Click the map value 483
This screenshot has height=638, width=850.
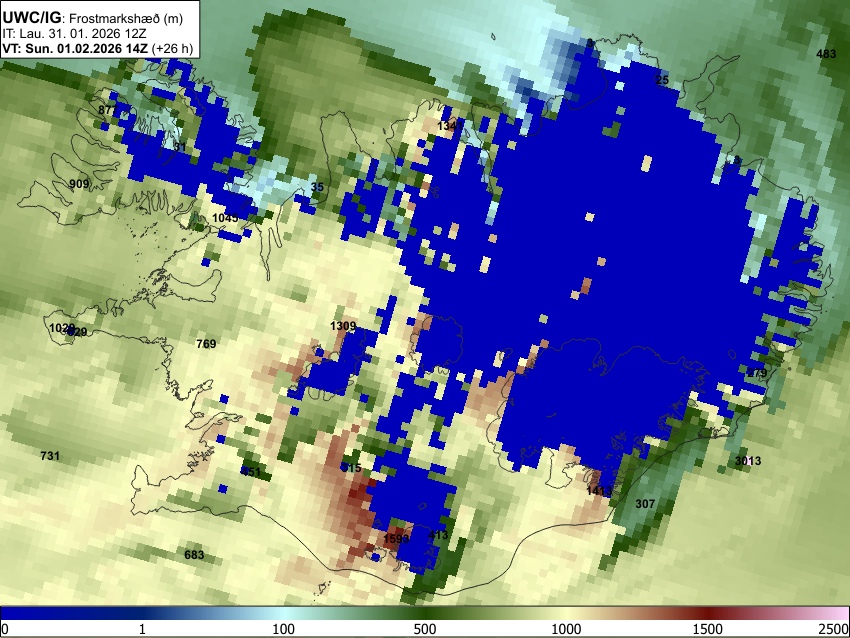[826, 54]
